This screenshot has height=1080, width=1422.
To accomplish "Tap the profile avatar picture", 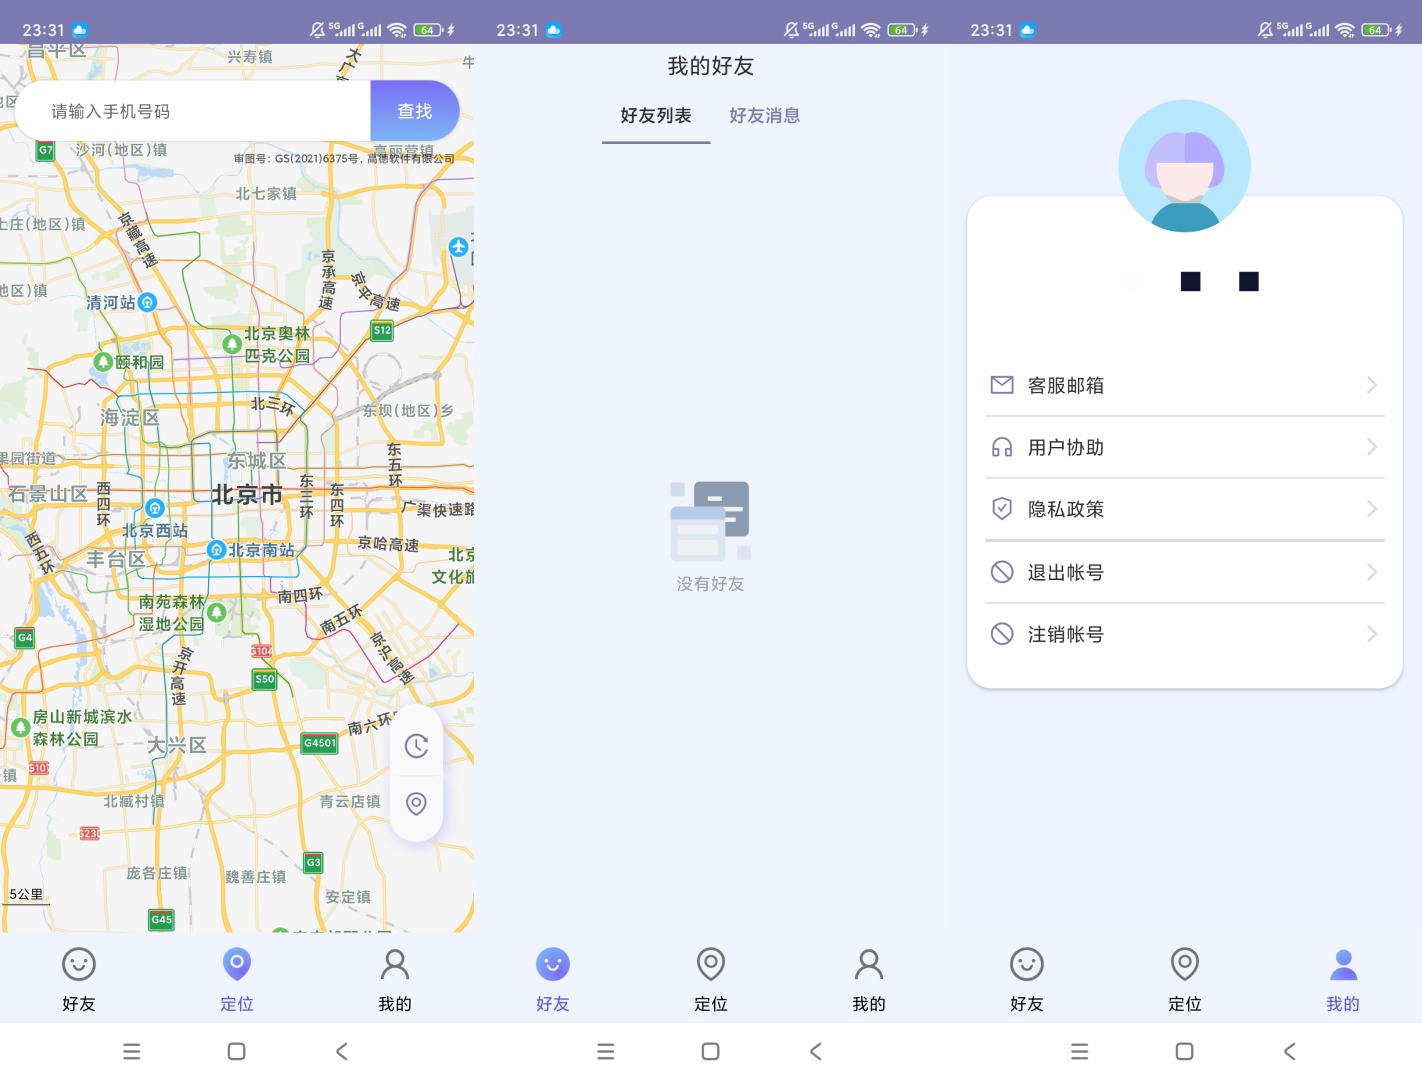I will click(1185, 166).
